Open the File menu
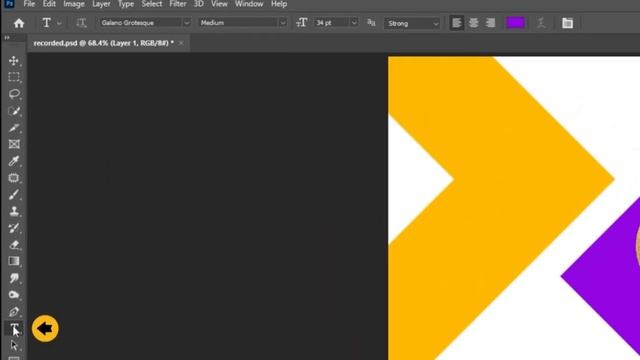Image resolution: width=640 pixels, height=360 pixels. (x=29, y=4)
